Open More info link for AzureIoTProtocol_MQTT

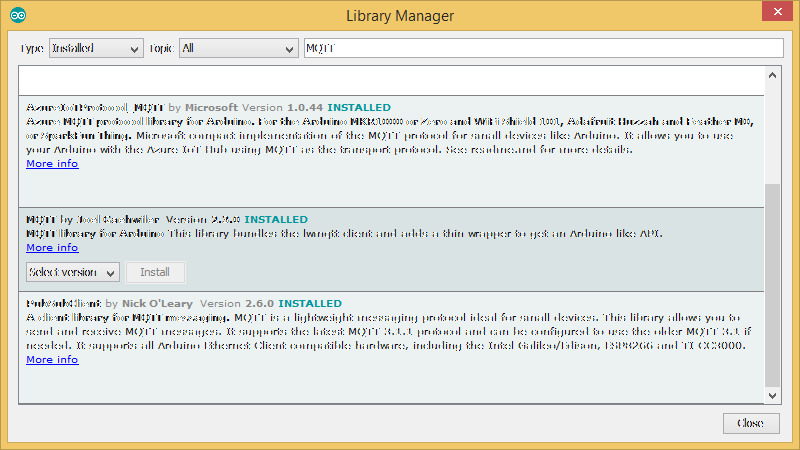tap(52, 164)
